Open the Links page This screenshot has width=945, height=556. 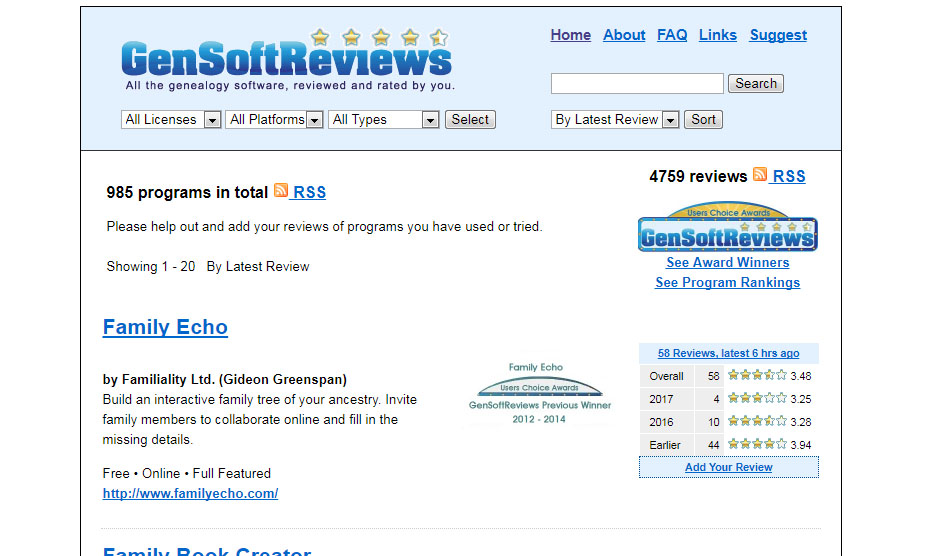click(718, 35)
